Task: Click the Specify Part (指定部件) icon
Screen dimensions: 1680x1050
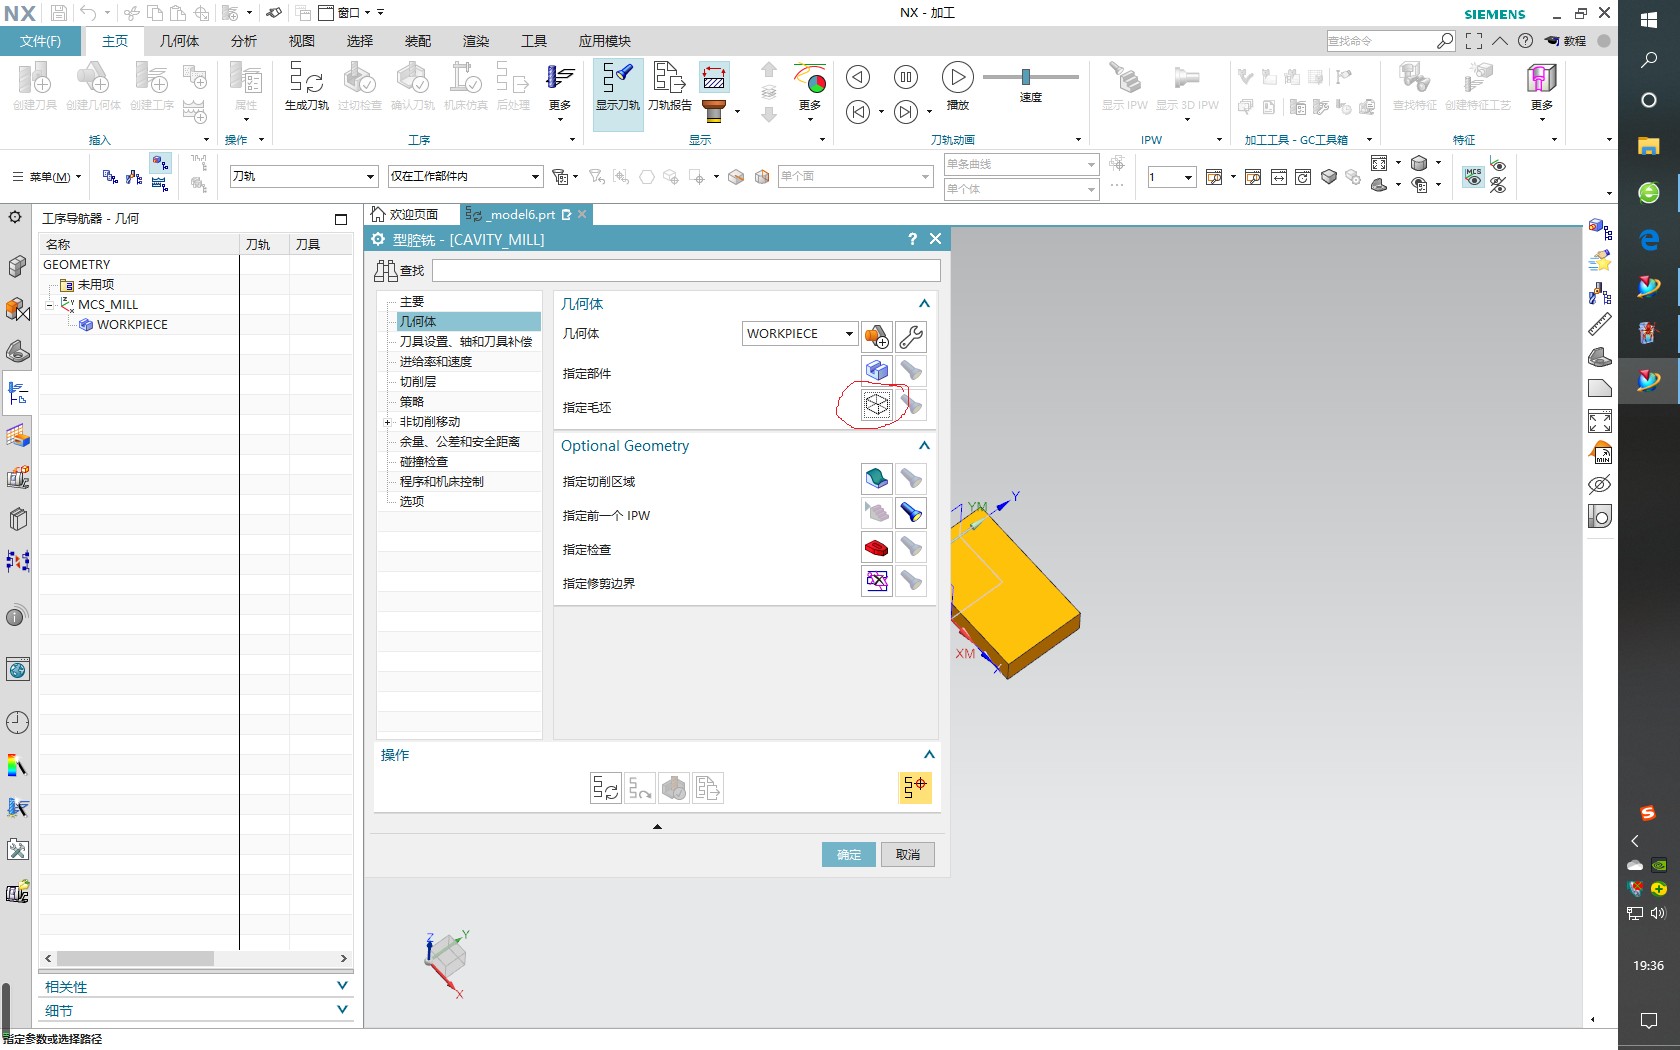Action: 876,371
